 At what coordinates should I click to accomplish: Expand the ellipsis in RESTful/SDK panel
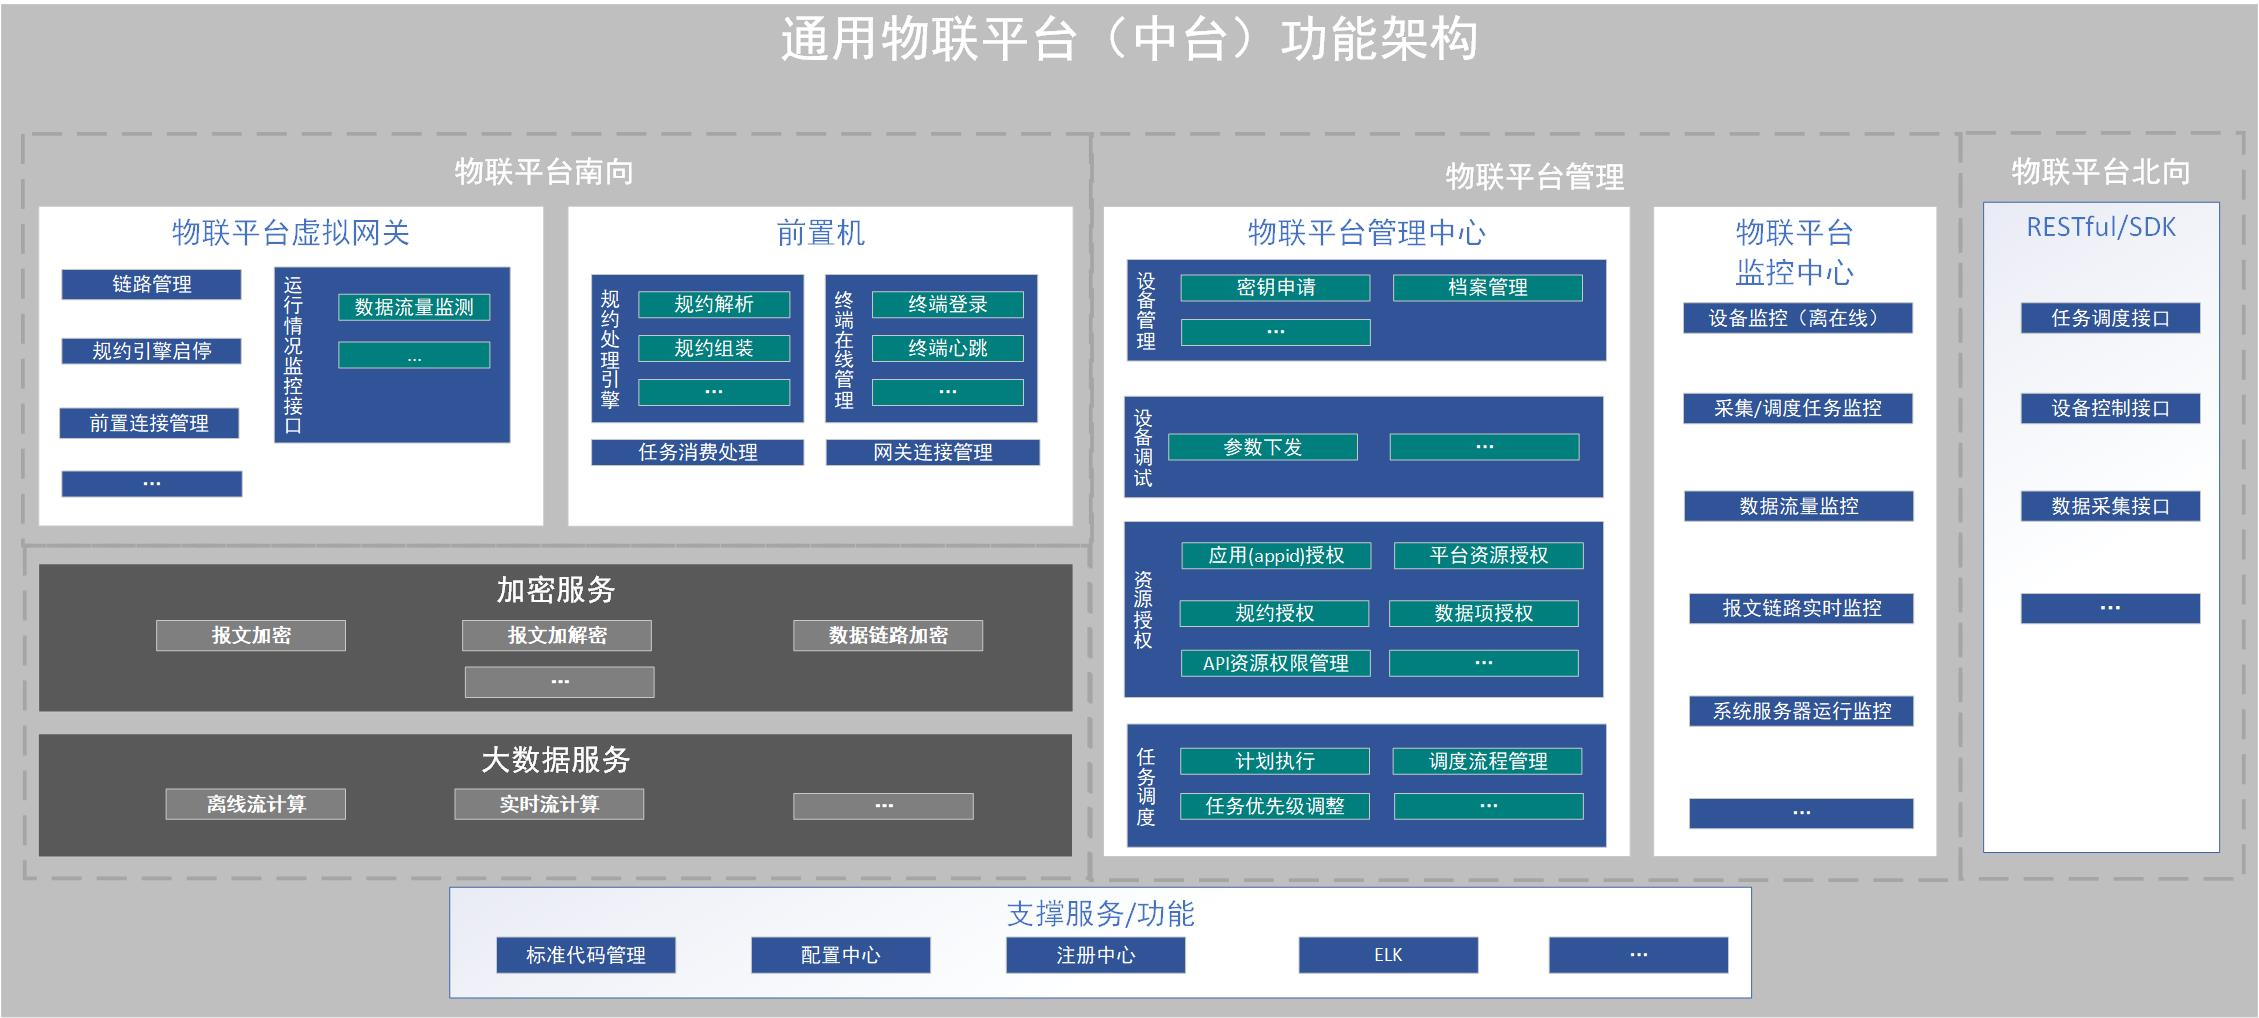(x=2109, y=606)
